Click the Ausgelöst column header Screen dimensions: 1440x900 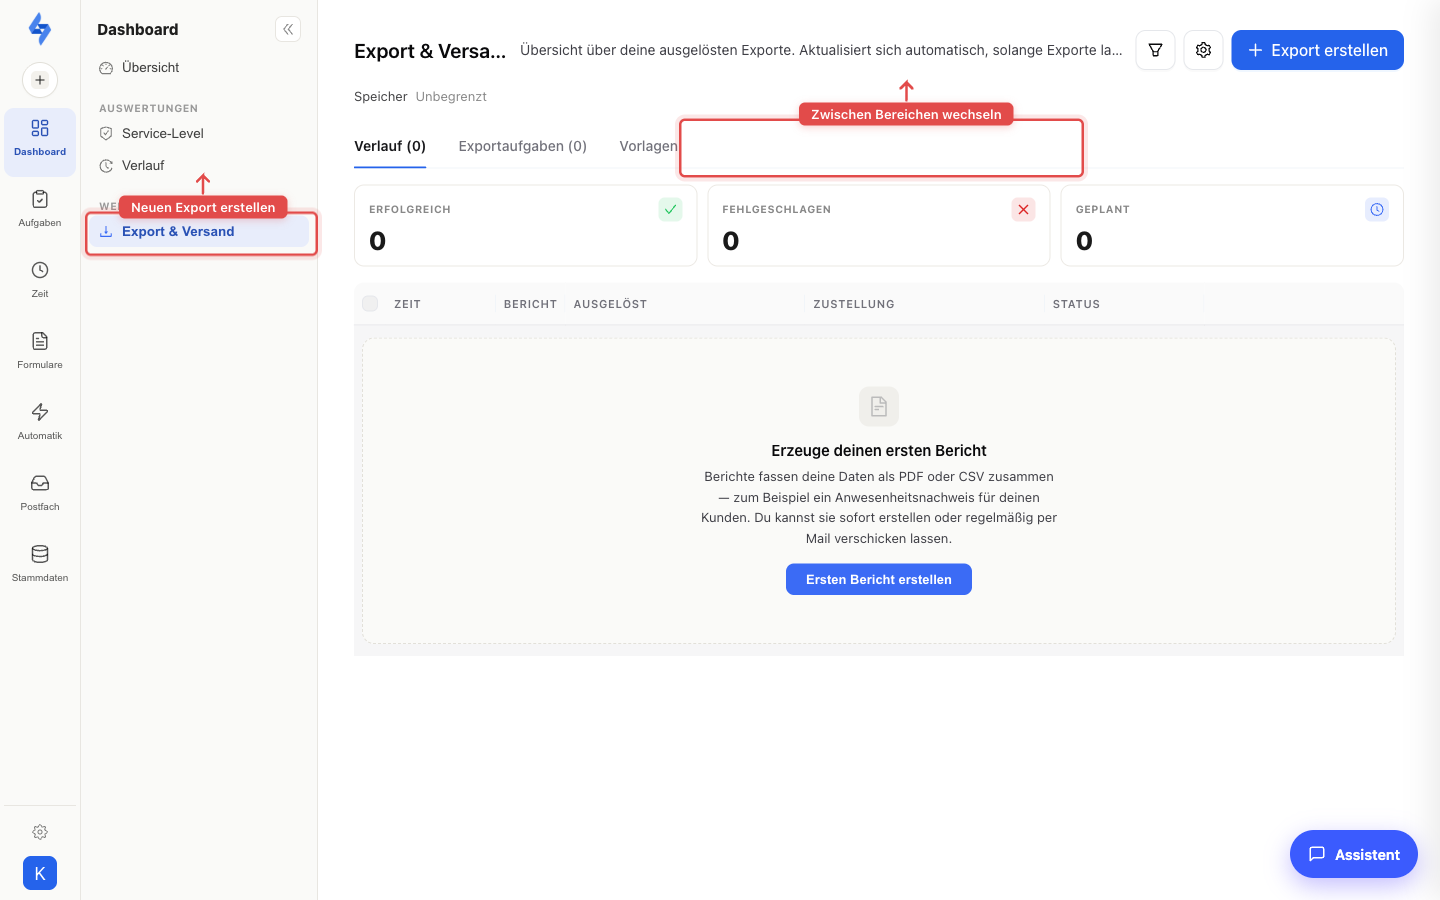click(x=610, y=304)
